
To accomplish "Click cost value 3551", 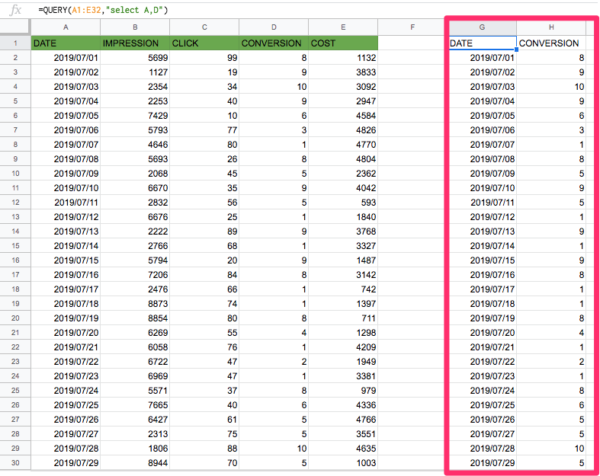I will 343,434.
